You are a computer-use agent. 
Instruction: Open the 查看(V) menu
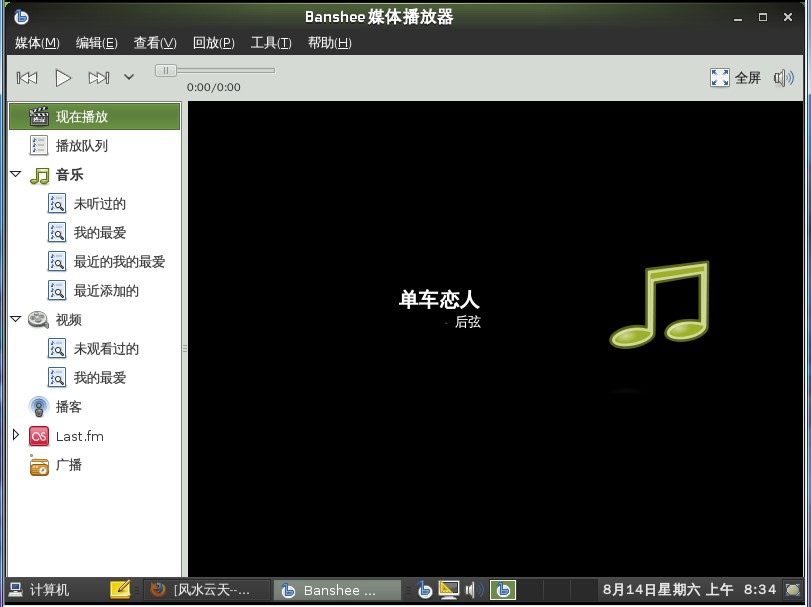coord(155,43)
